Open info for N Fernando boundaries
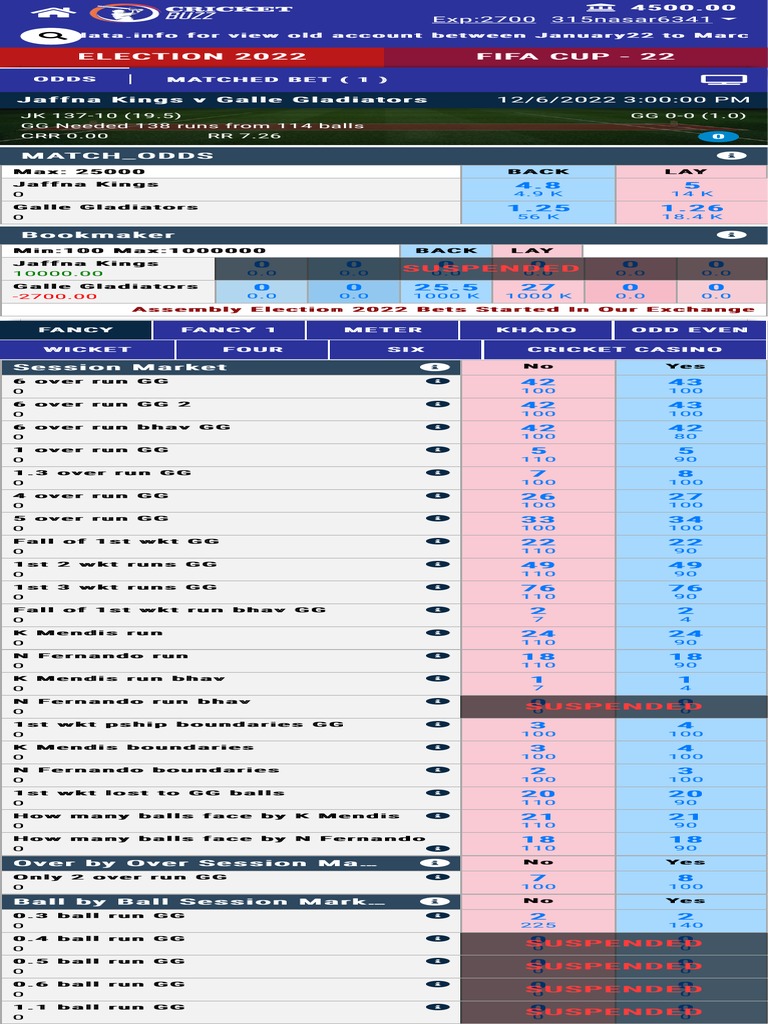768x1024 pixels. [x=438, y=770]
